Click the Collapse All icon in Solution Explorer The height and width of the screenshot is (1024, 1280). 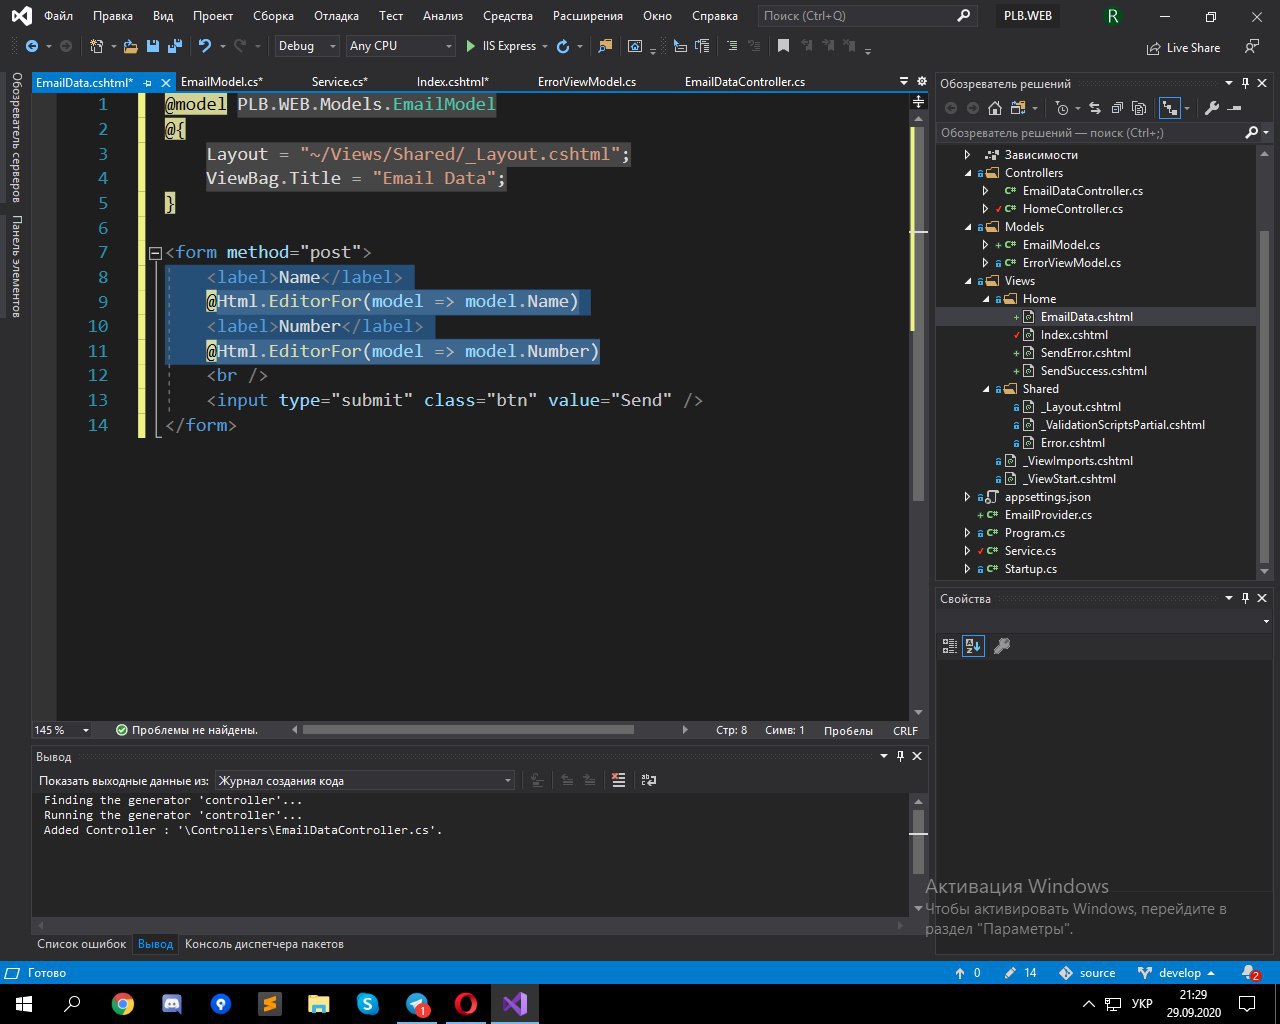[1117, 108]
